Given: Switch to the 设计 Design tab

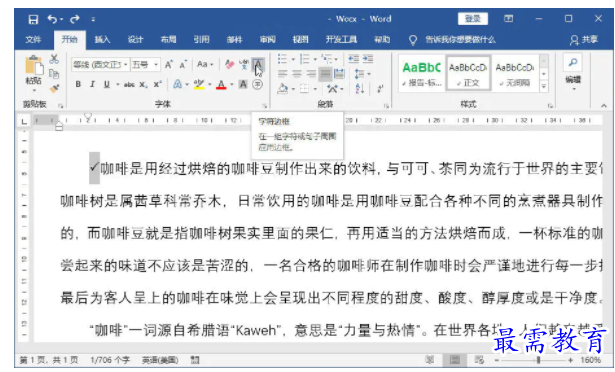Looking at the screenshot, I should (x=135, y=40).
